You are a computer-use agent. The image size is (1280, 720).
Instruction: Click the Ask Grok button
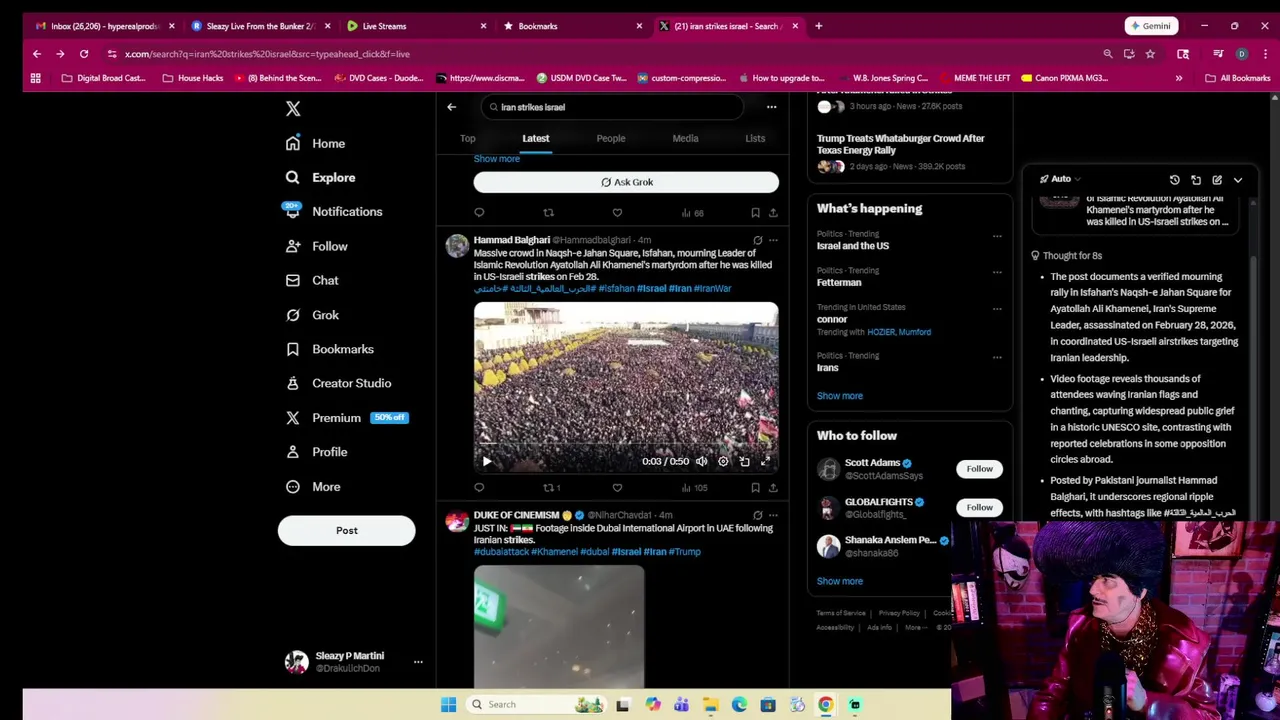[x=626, y=182]
